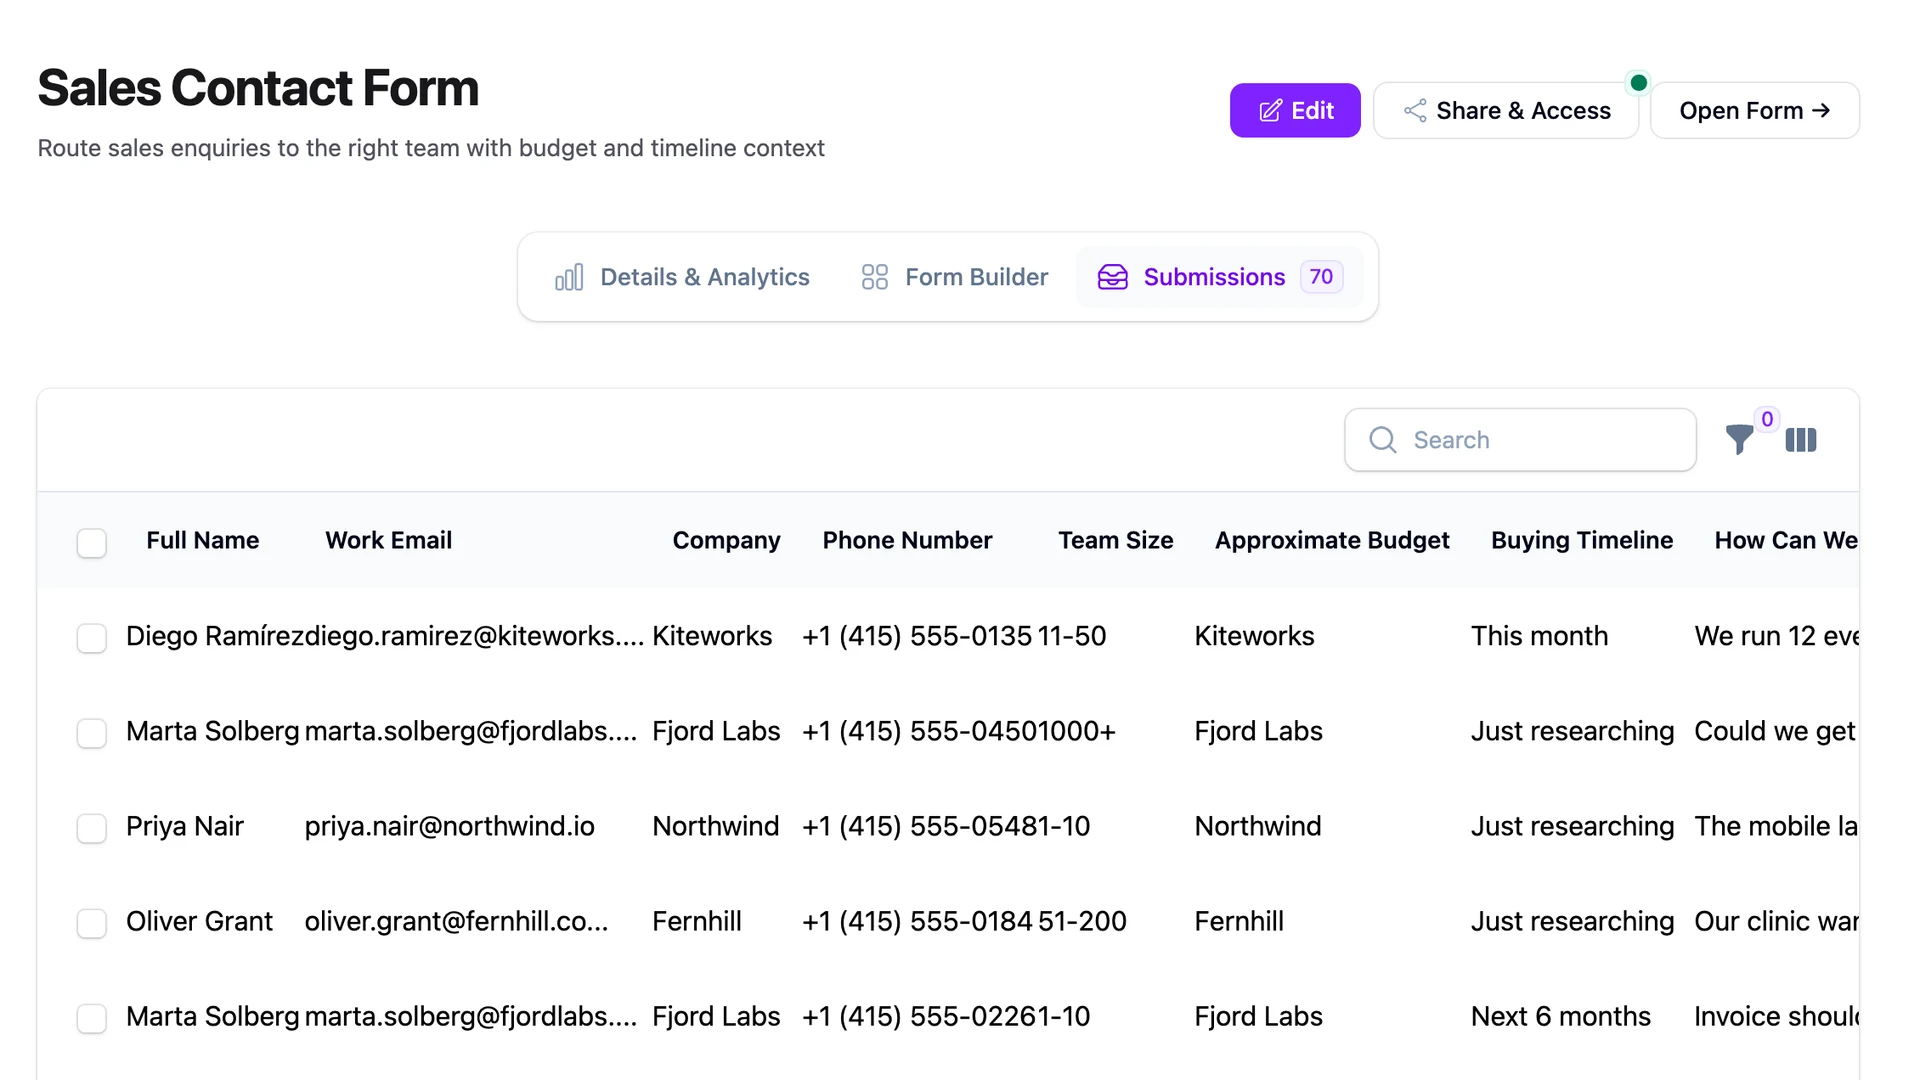The height and width of the screenshot is (1080, 1920).
Task: Click the Company column header
Action: (726, 540)
